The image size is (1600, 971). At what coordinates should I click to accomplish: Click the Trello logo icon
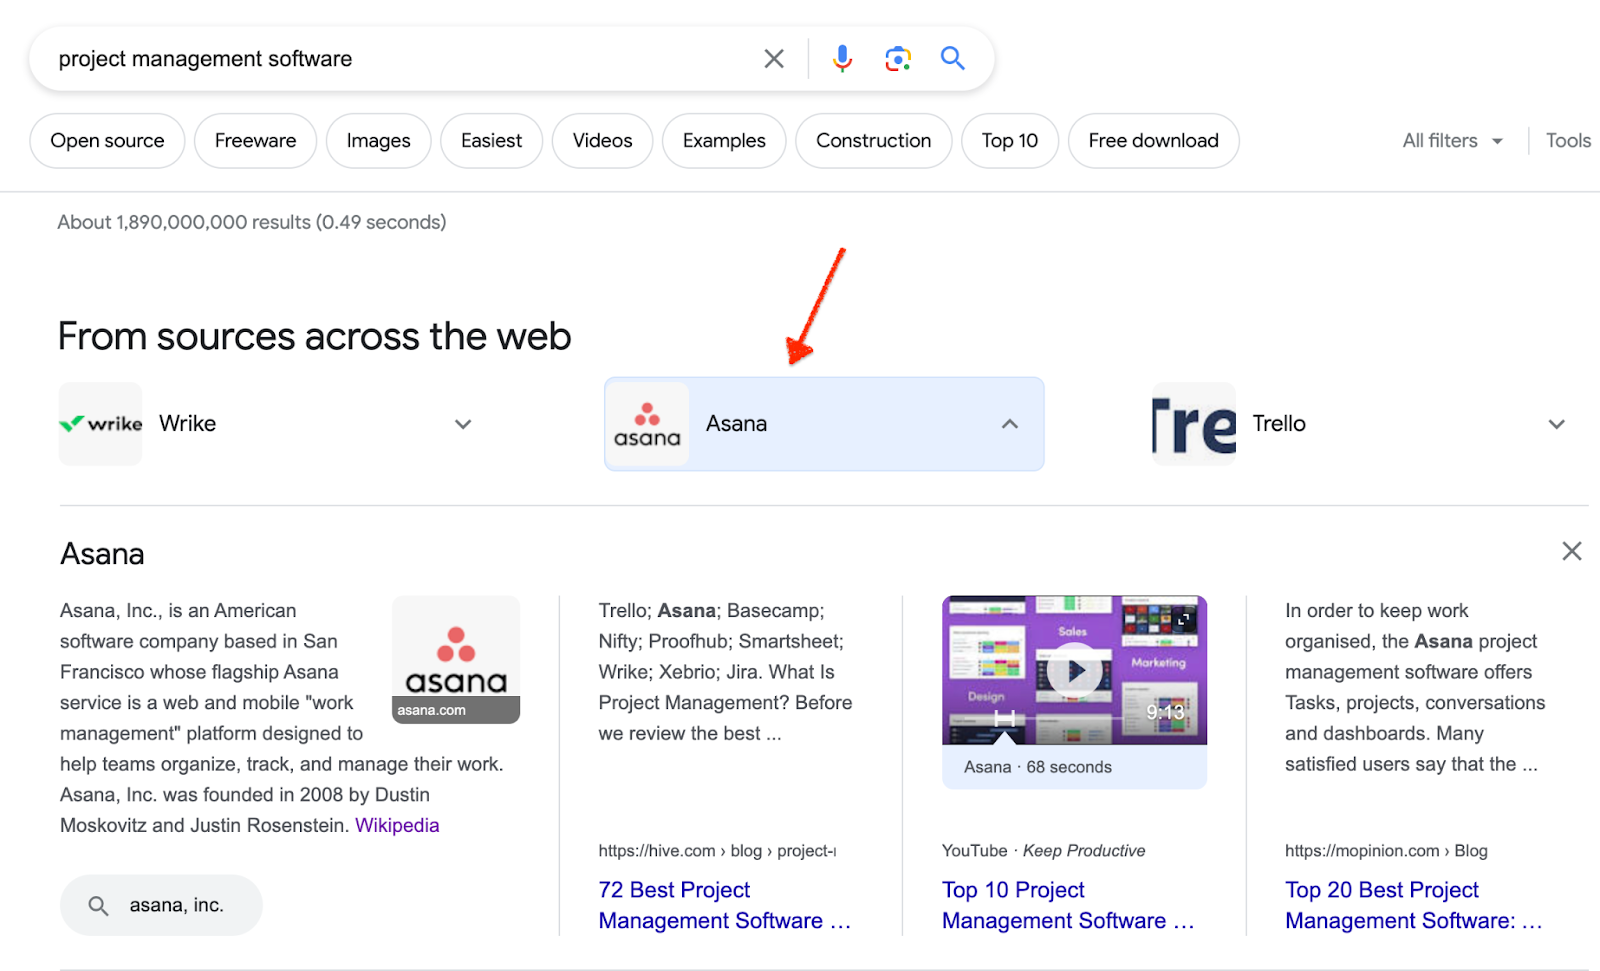[1194, 424]
